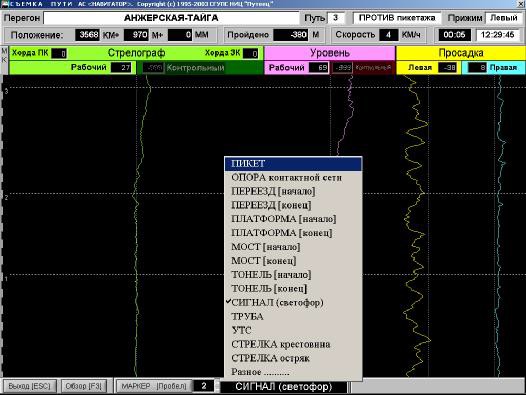Select checked СИГНАЛ (светофор) menu item
526x395 pixels.
point(293,303)
